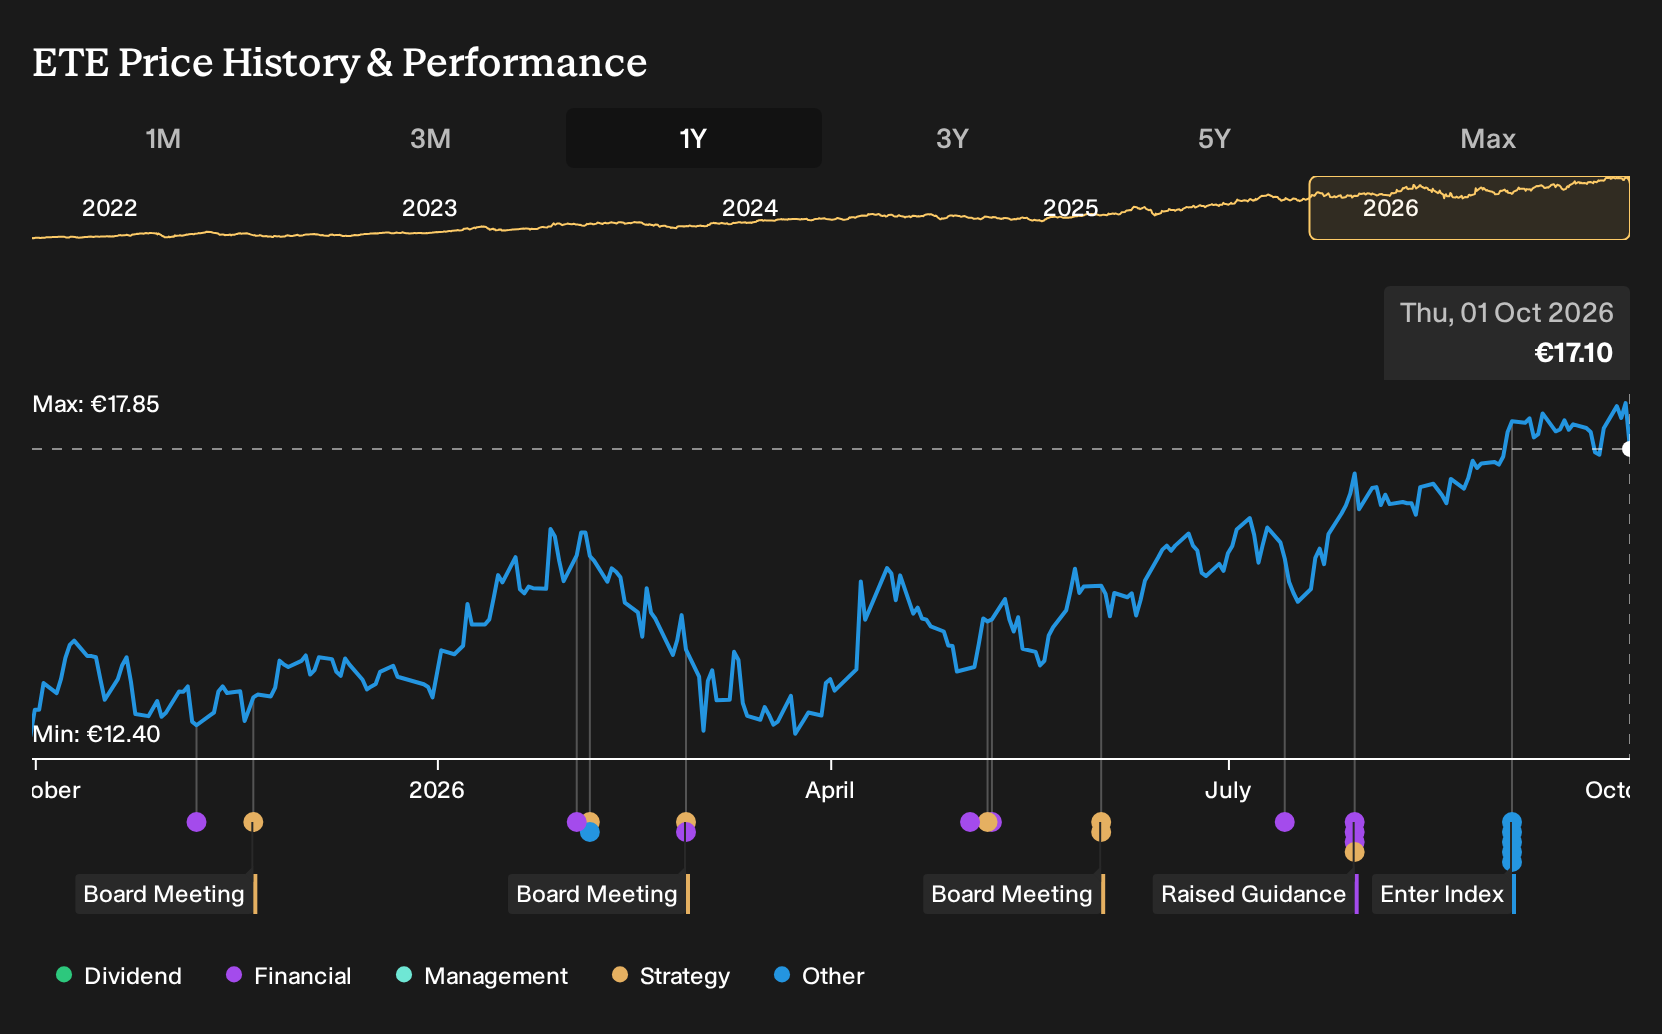Toggle the Management legend filter

tap(482, 976)
